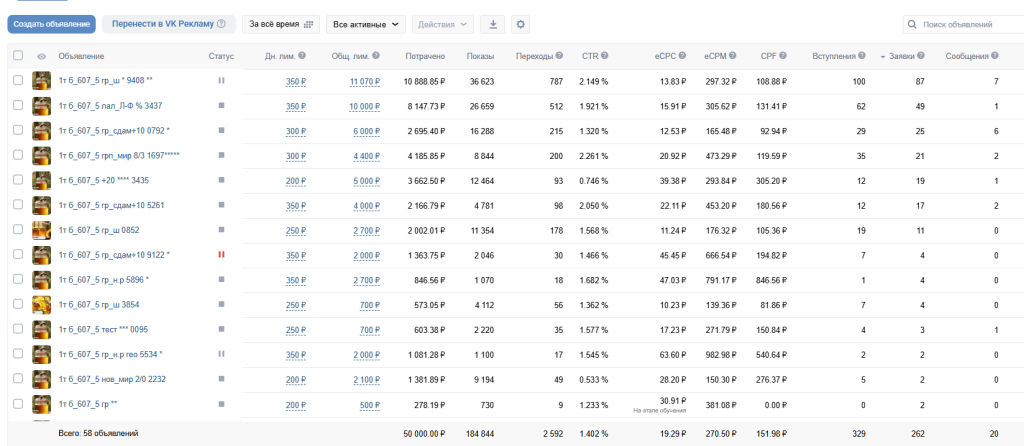Open ad link тест *** 0095
Viewport: 1024px width, 446px height.
99,329
